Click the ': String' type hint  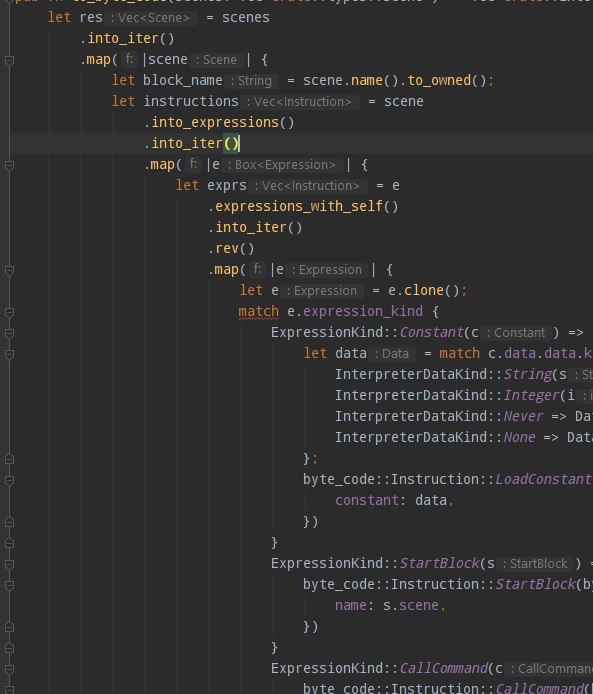pyautogui.click(x=252, y=81)
